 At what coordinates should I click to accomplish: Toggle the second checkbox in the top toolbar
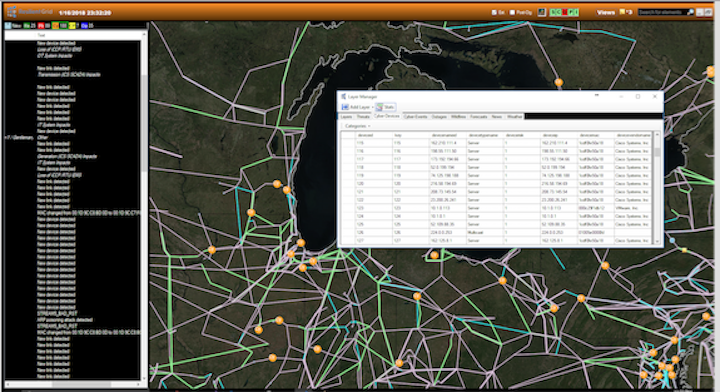512,12
